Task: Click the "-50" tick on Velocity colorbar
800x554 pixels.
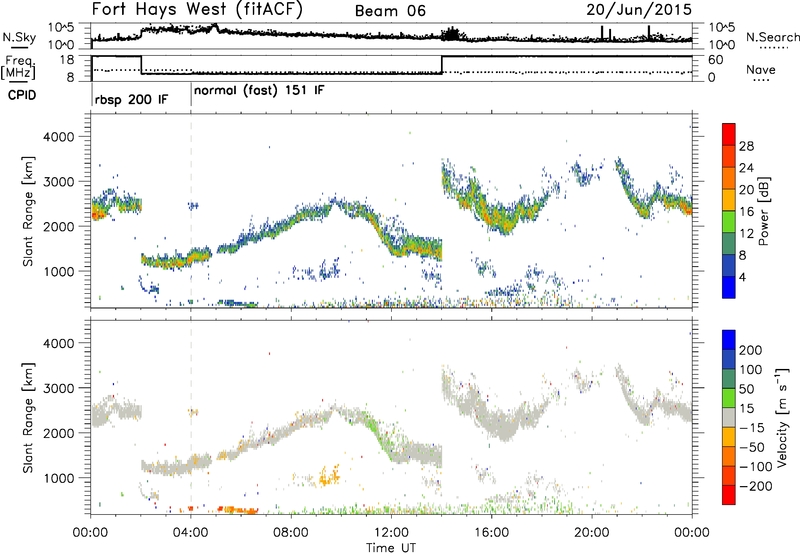Action: point(752,447)
